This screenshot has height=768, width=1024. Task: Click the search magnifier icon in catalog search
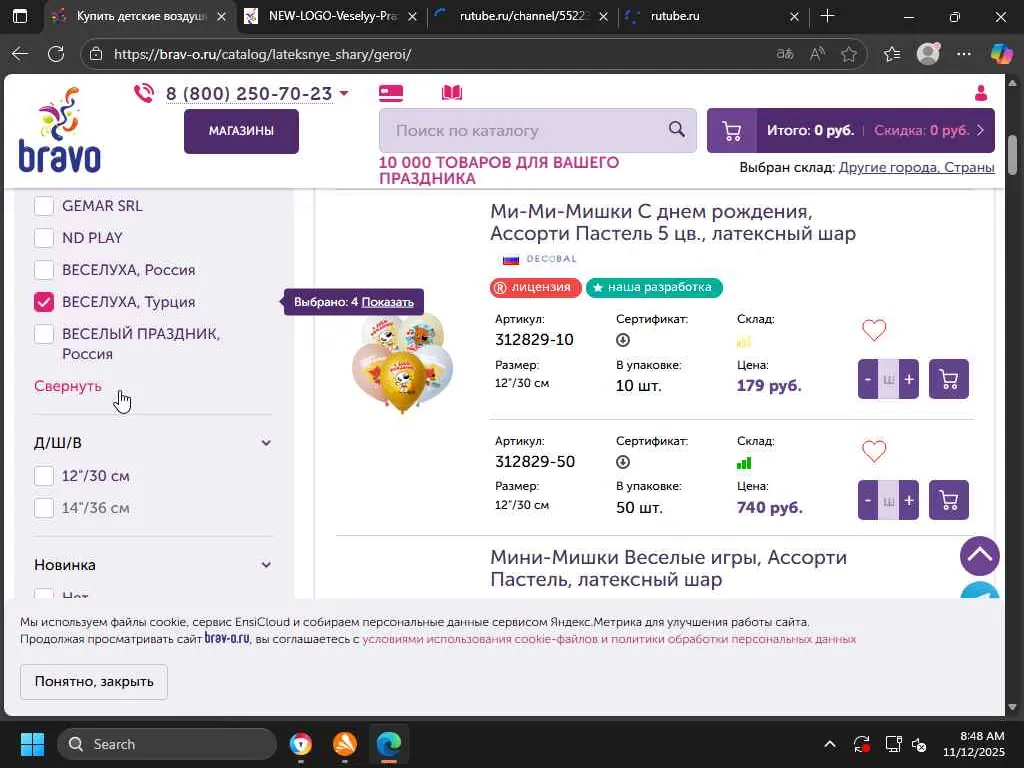(677, 129)
